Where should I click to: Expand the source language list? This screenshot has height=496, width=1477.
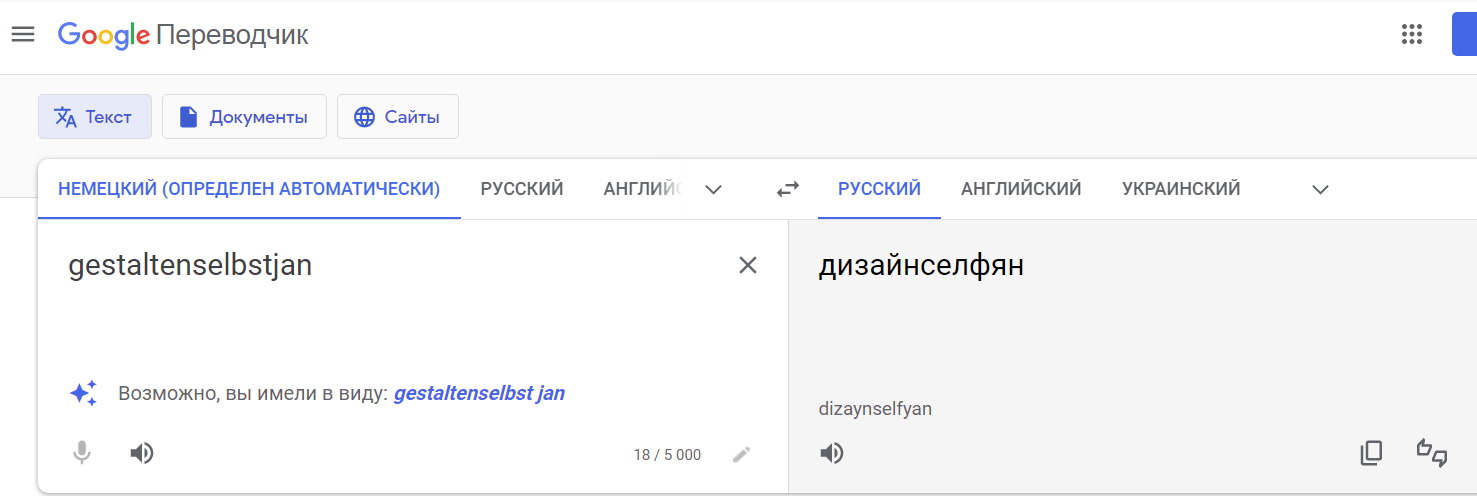[713, 190]
